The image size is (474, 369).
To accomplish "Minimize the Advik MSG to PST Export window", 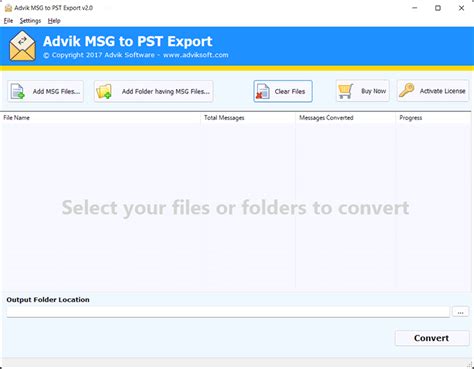I will click(x=415, y=8).
